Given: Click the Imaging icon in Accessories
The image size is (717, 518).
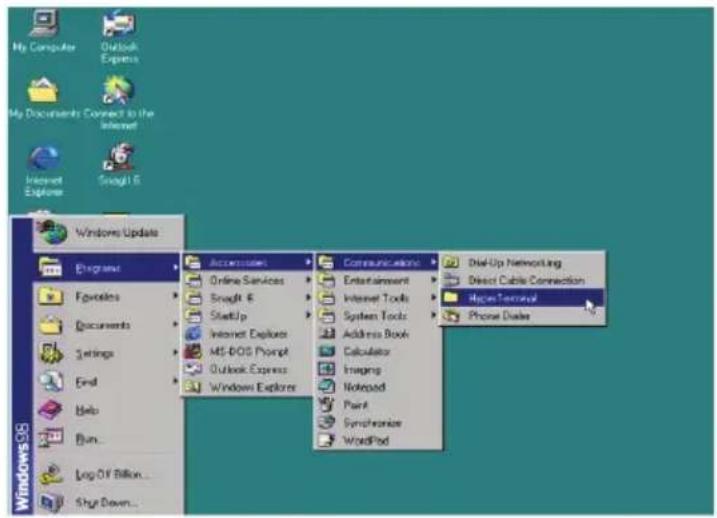Looking at the screenshot, I should pos(327,369).
